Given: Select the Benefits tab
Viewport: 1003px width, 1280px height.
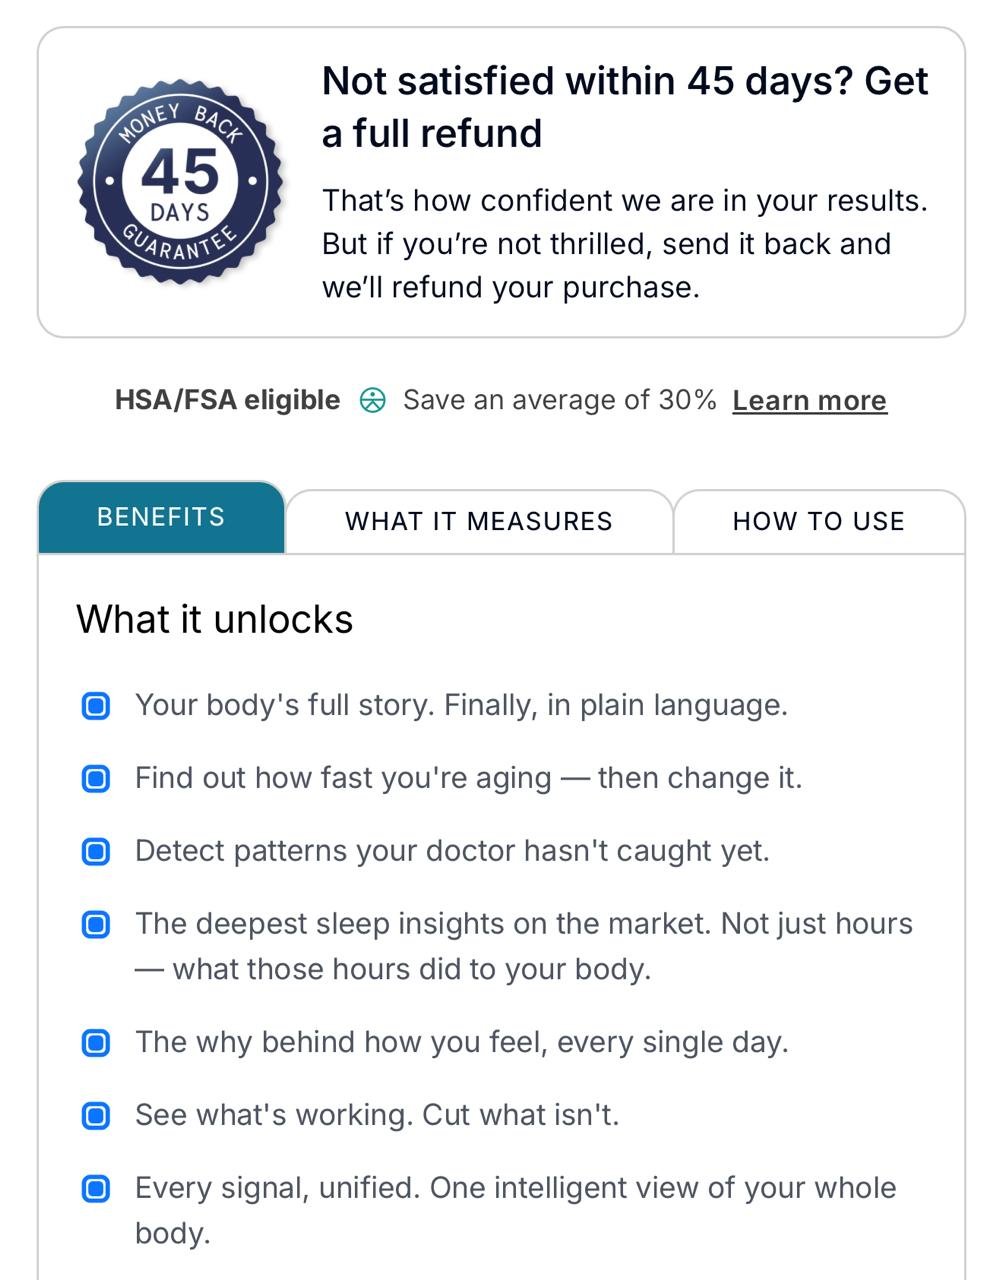Looking at the screenshot, I should (161, 517).
